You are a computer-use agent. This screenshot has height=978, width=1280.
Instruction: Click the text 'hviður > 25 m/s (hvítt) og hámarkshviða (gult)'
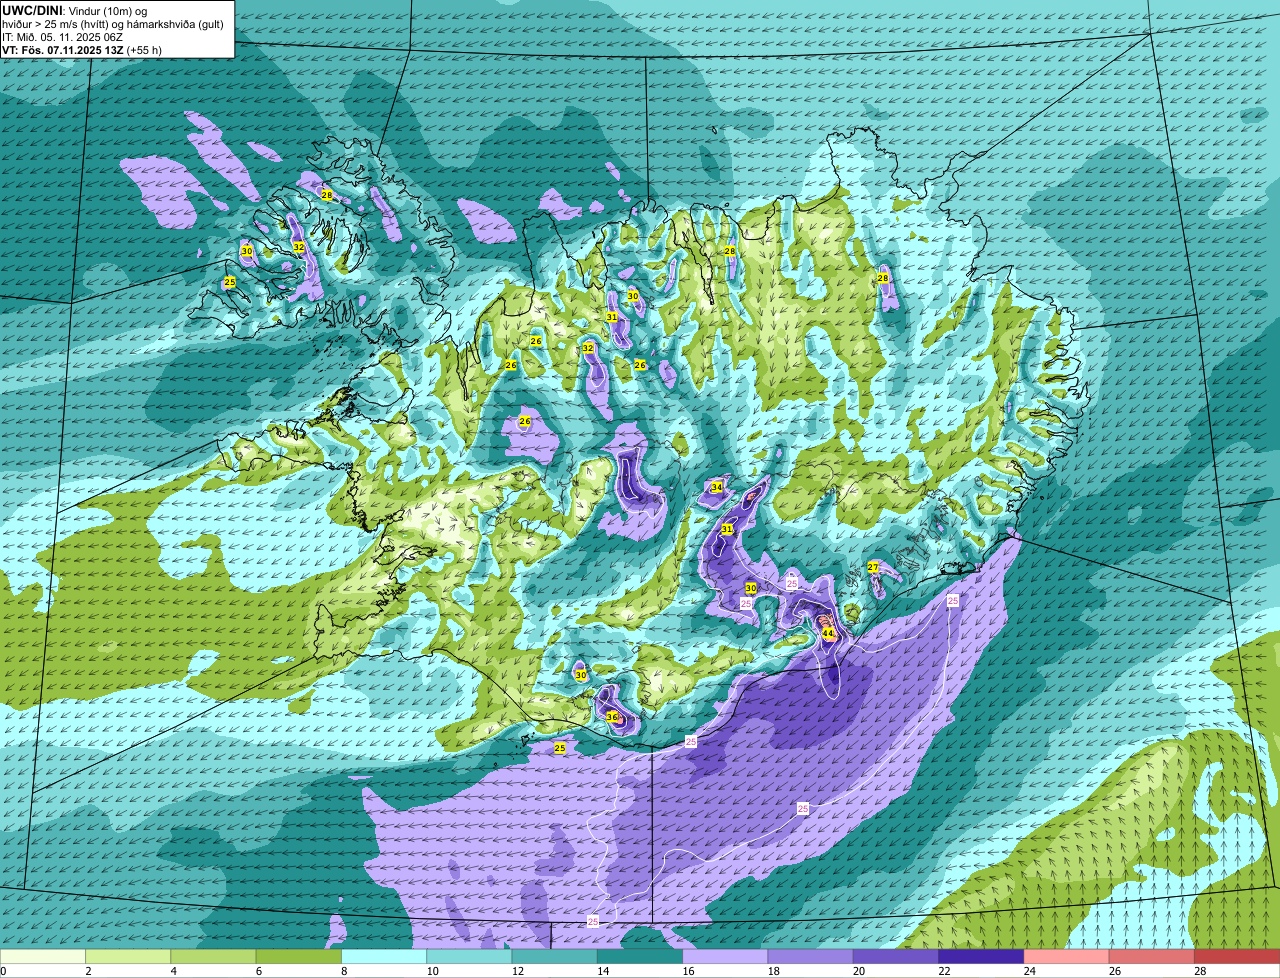113,24
